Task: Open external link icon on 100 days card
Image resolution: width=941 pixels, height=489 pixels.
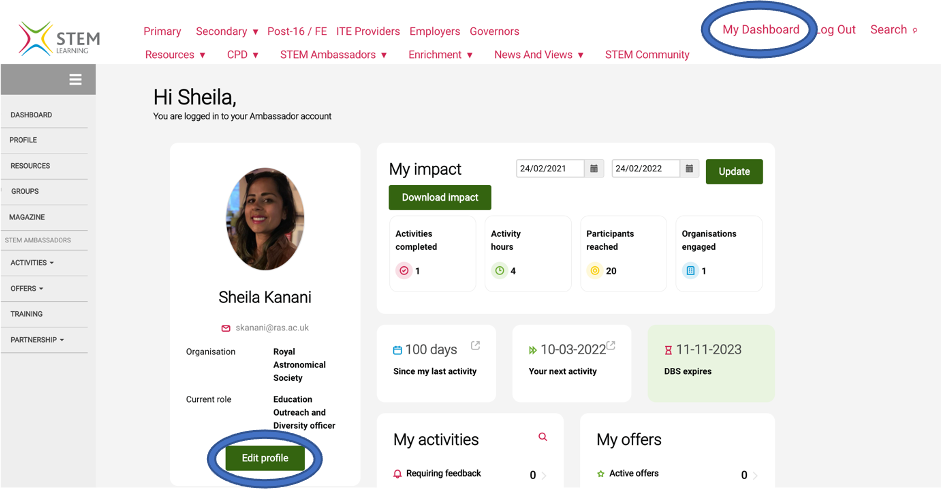Action: tap(475, 346)
